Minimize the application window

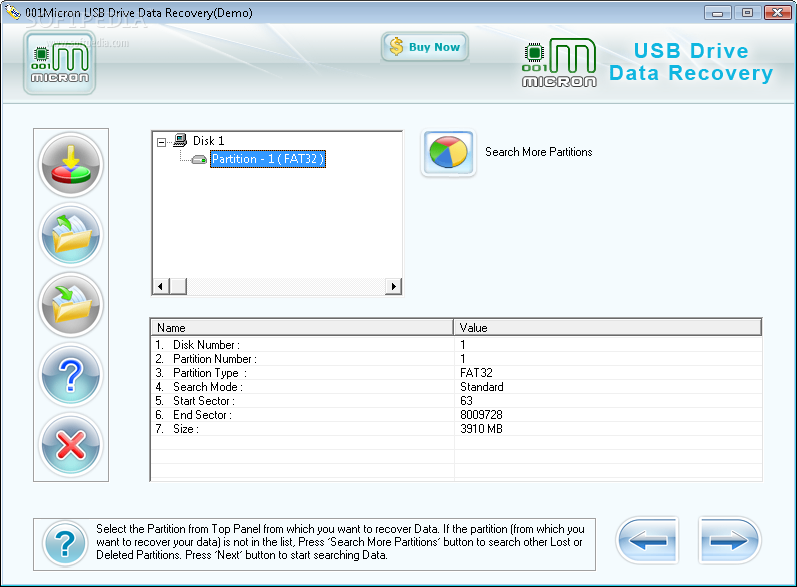[717, 13]
